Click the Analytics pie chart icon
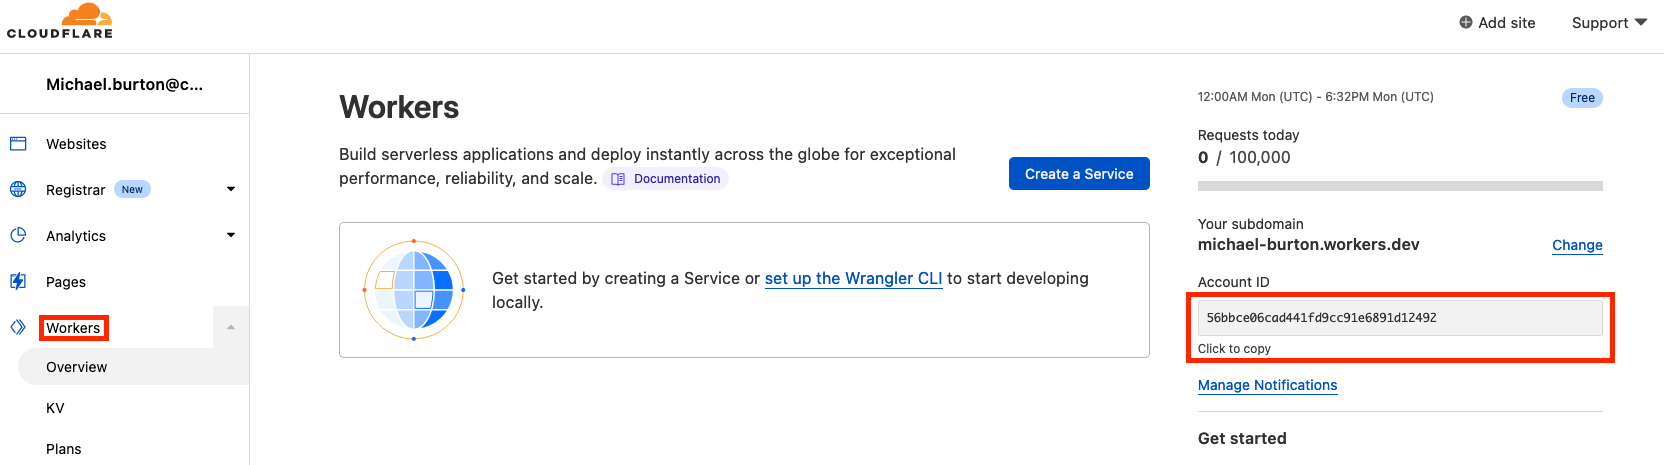 coord(18,236)
